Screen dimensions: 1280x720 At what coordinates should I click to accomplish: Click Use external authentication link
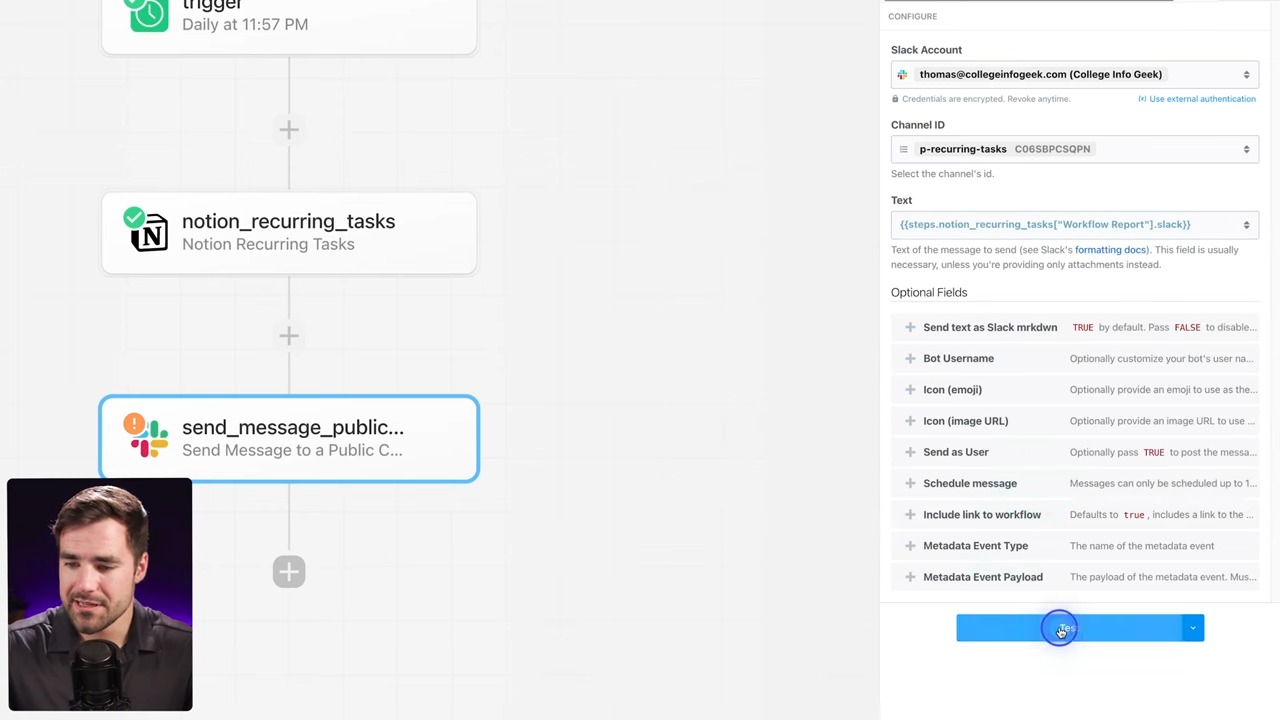pyautogui.click(x=1201, y=99)
